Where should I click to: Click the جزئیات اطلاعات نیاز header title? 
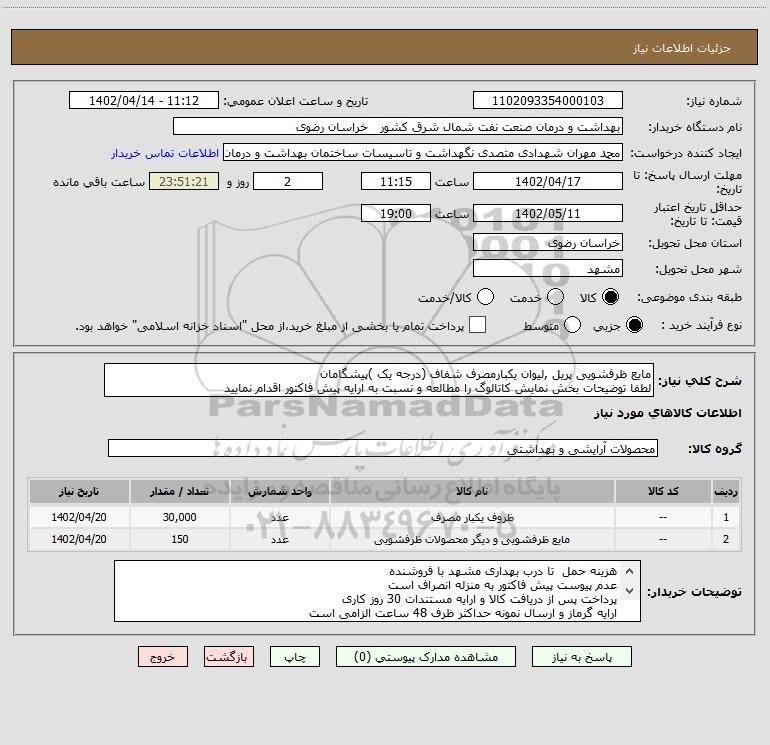(x=682, y=48)
